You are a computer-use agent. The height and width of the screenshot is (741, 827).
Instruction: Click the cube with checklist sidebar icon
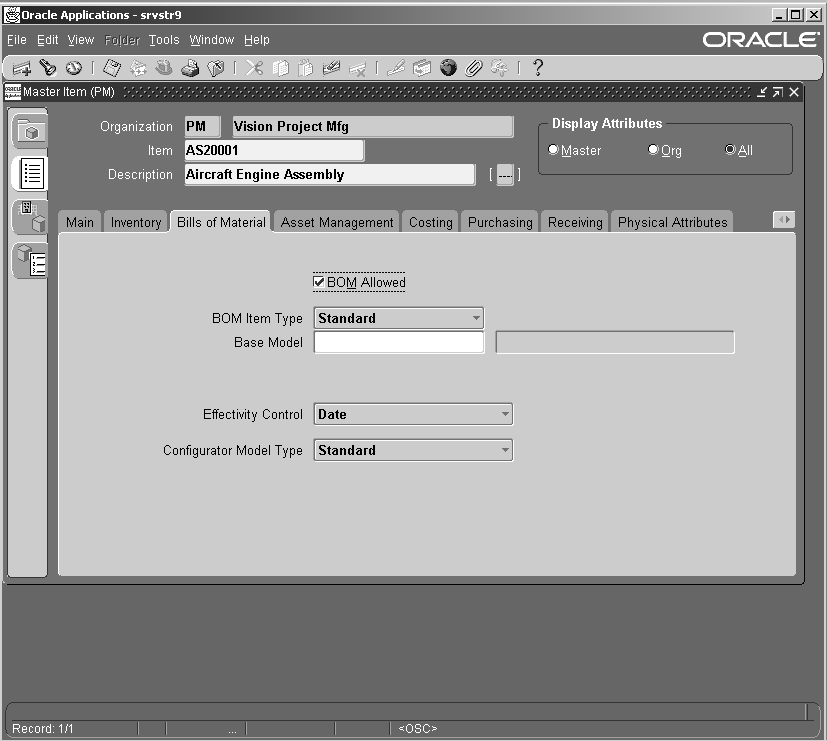(x=30, y=260)
